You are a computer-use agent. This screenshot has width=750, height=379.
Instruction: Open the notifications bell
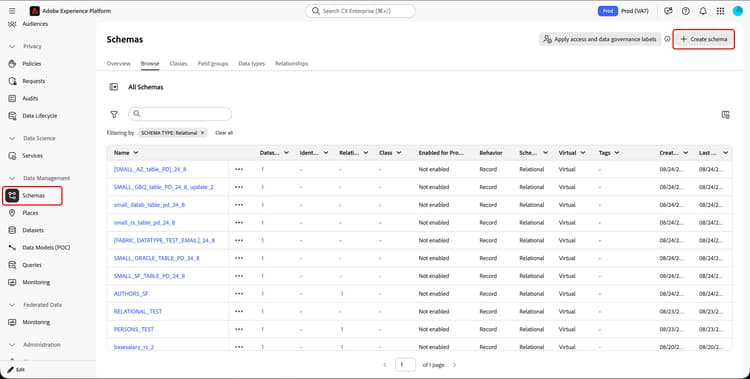703,11
